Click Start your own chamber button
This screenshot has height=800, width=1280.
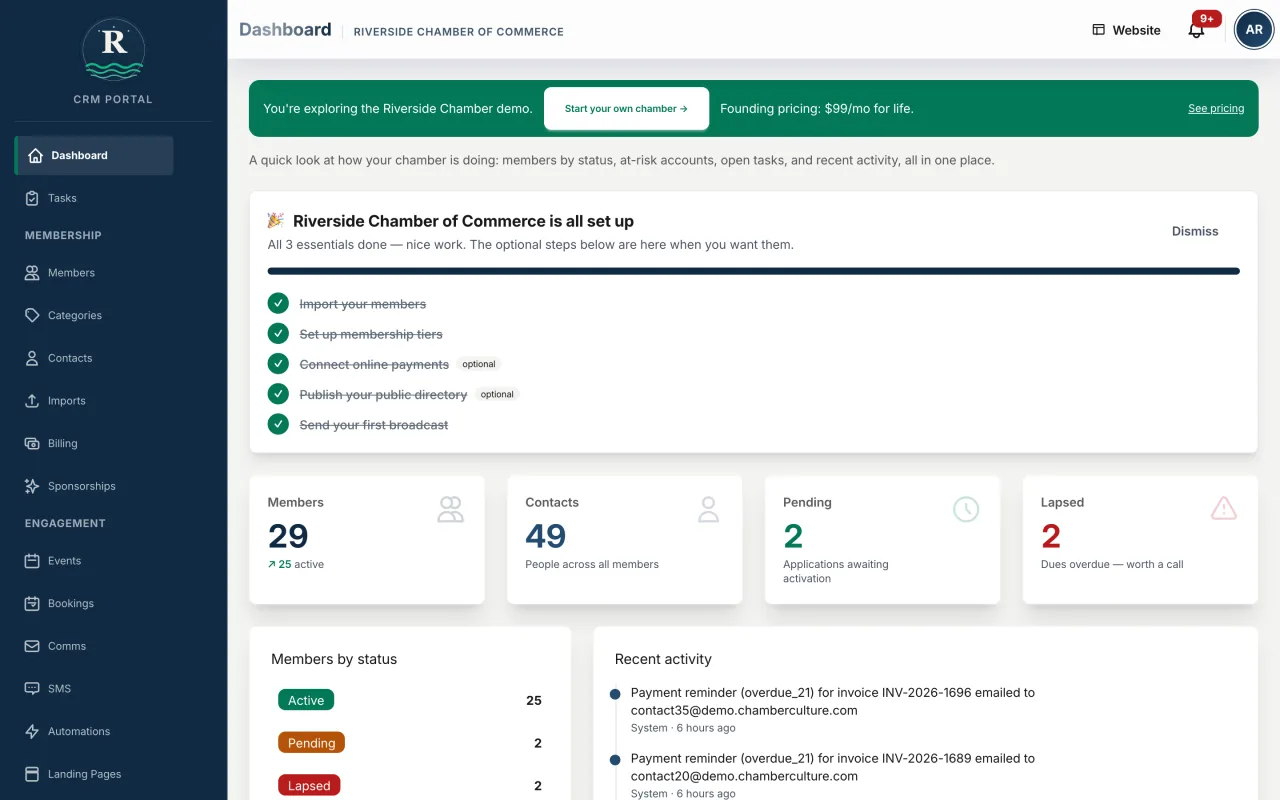(x=626, y=108)
